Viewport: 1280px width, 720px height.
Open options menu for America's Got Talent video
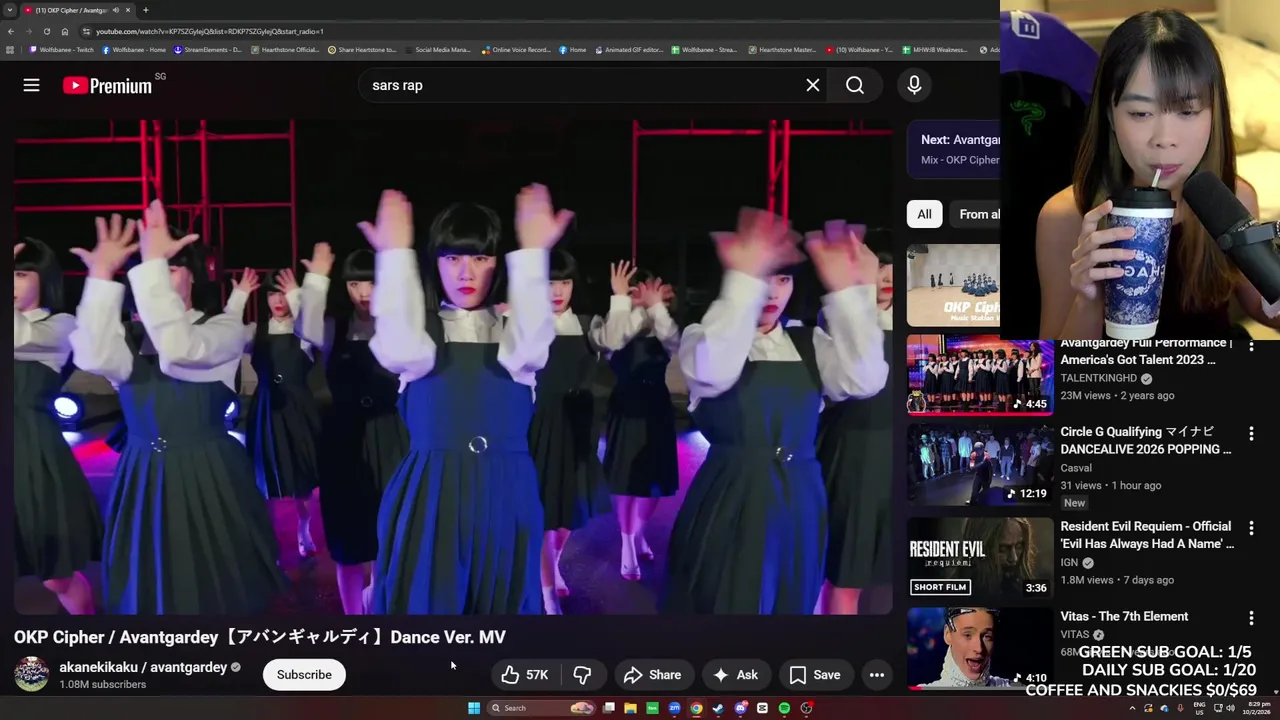pyautogui.click(x=1251, y=345)
